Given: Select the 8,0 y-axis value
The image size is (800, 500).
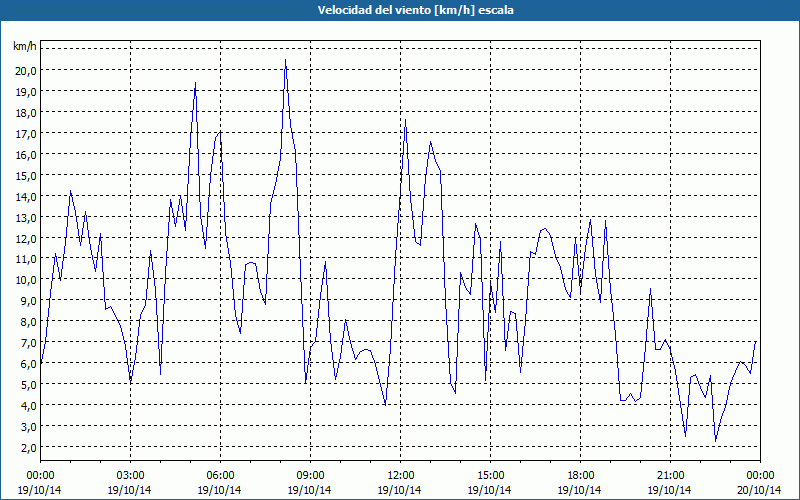Looking at the screenshot, I should (28, 322).
